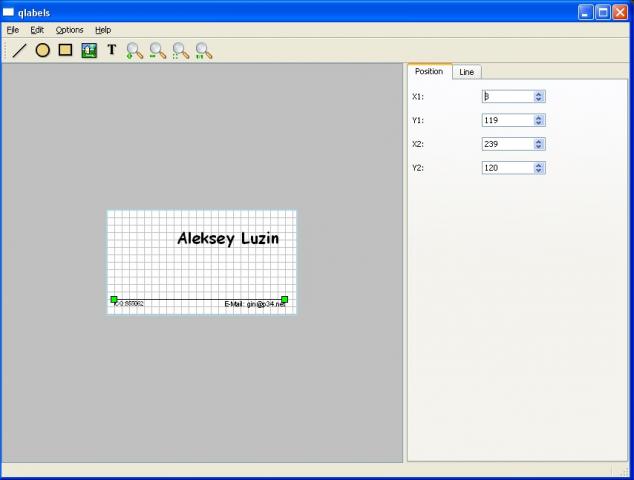
Task: Switch to the Line tab
Action: pos(467,72)
